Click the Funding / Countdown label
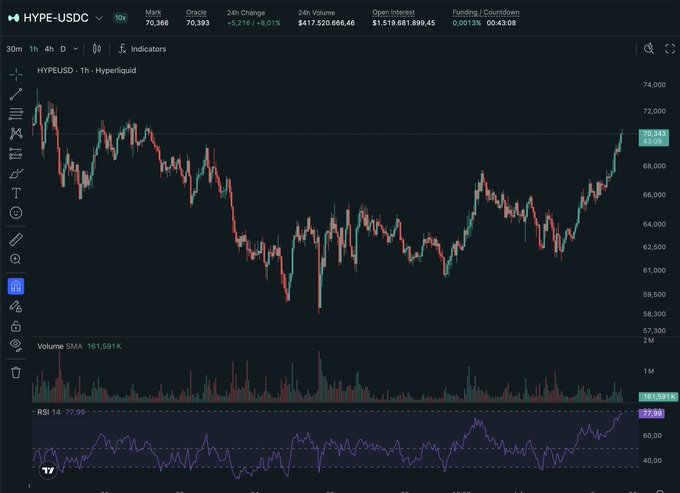680x493 pixels. click(x=486, y=13)
